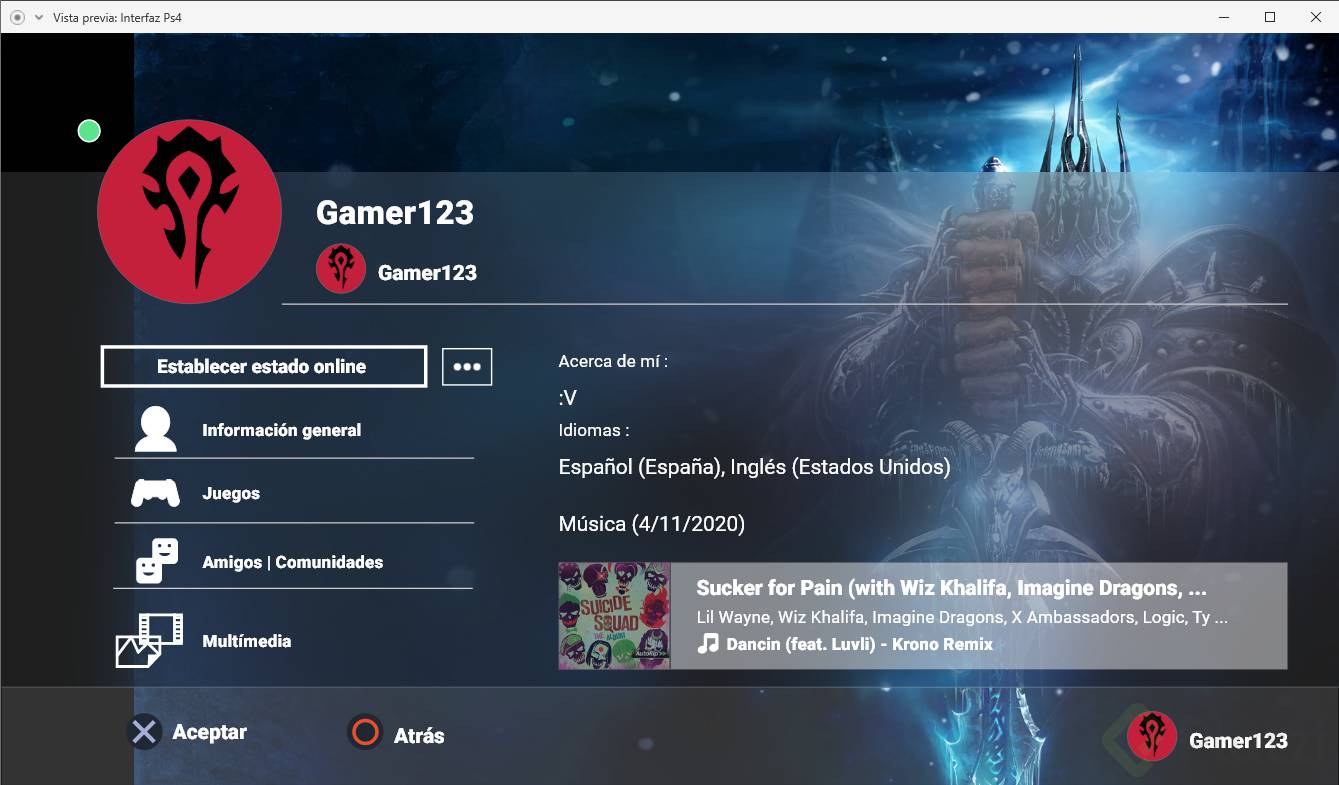The height and width of the screenshot is (785, 1339).
Task: Click the X cross icon beside Aceptar
Action: [x=144, y=732]
